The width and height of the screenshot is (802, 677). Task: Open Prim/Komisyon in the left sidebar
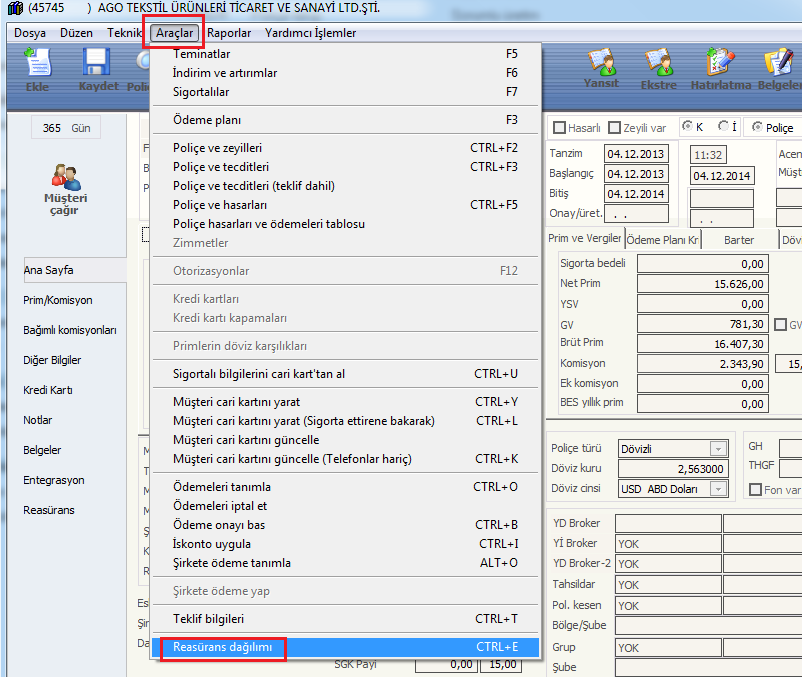[x=58, y=300]
